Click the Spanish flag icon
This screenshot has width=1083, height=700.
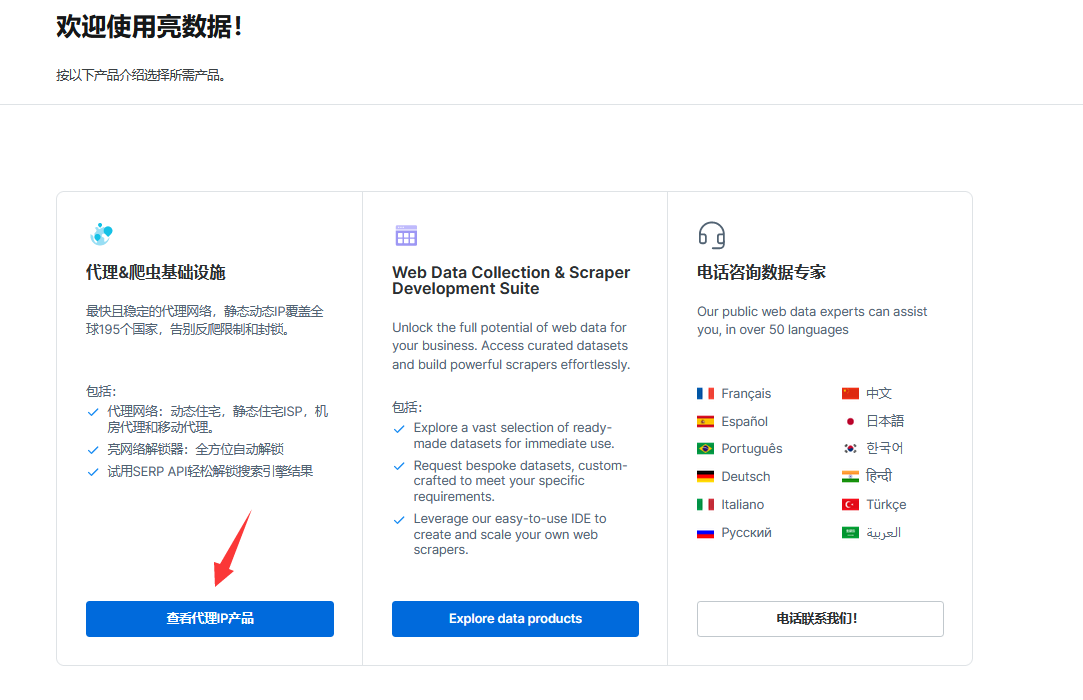click(705, 422)
